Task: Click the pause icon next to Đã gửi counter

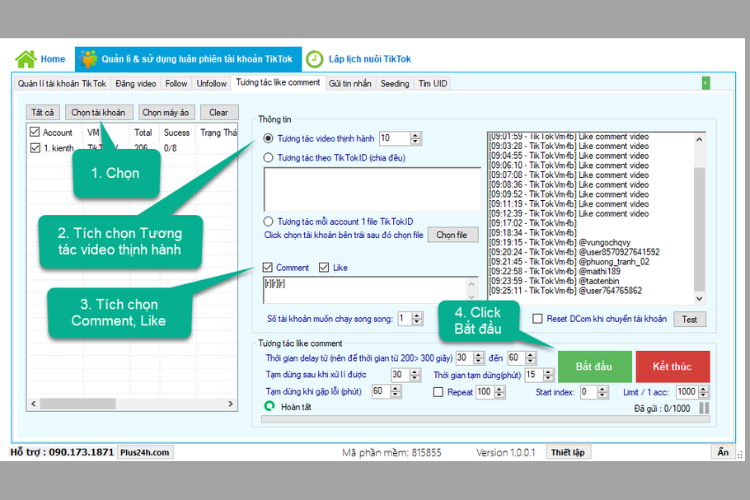Action: click(x=704, y=408)
